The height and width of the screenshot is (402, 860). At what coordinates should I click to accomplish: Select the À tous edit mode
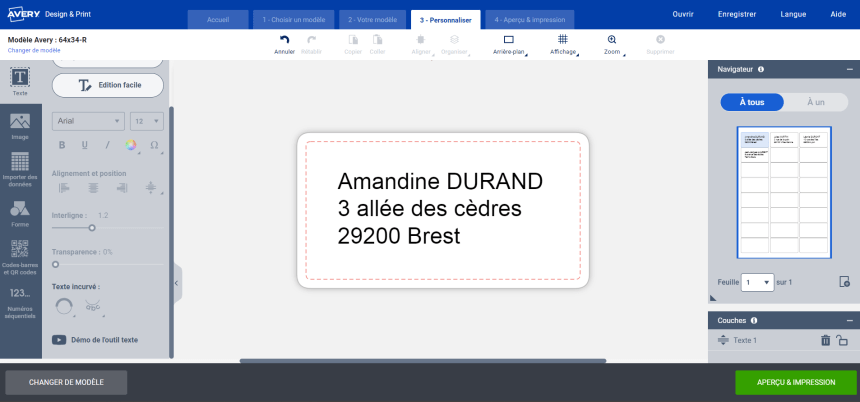coord(752,102)
